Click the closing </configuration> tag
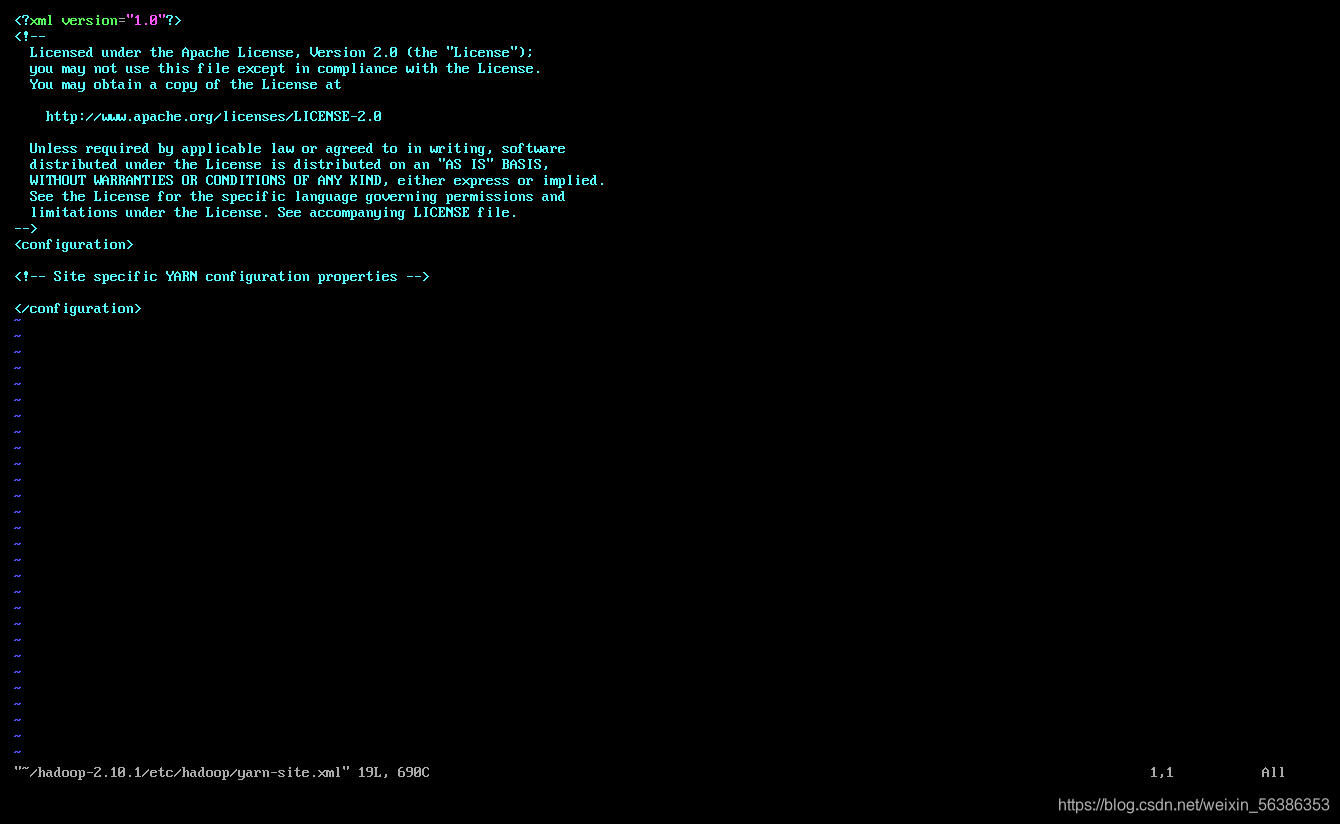The image size is (1340, 824). (x=78, y=308)
